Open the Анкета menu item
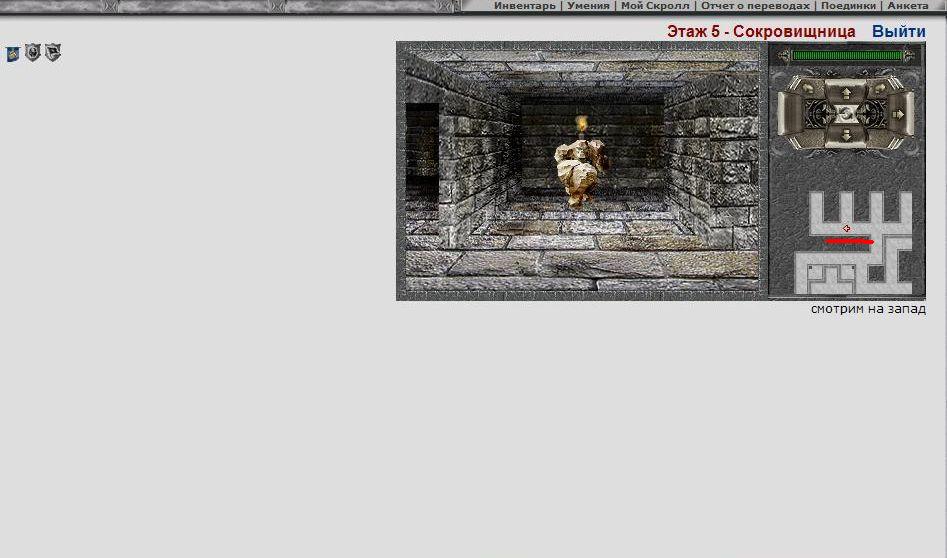Image resolution: width=947 pixels, height=558 pixels. (908, 5)
